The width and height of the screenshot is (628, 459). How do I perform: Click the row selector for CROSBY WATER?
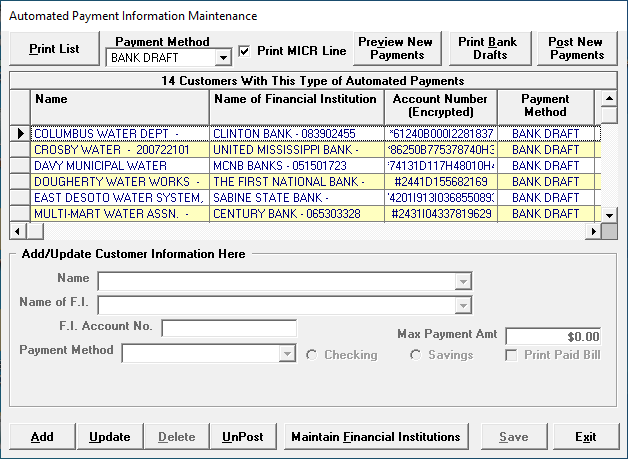20,150
